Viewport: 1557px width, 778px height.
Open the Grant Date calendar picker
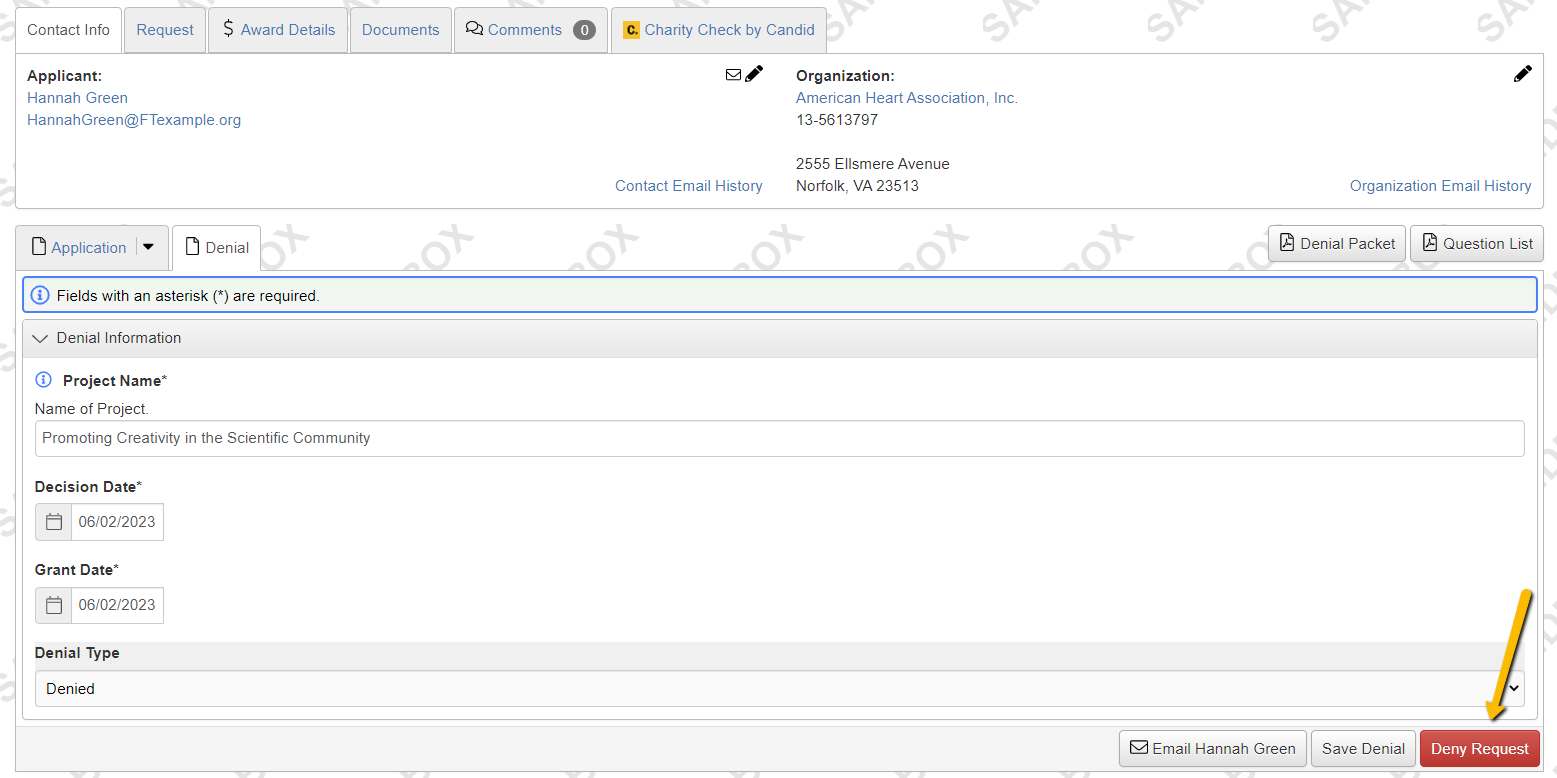(53, 605)
